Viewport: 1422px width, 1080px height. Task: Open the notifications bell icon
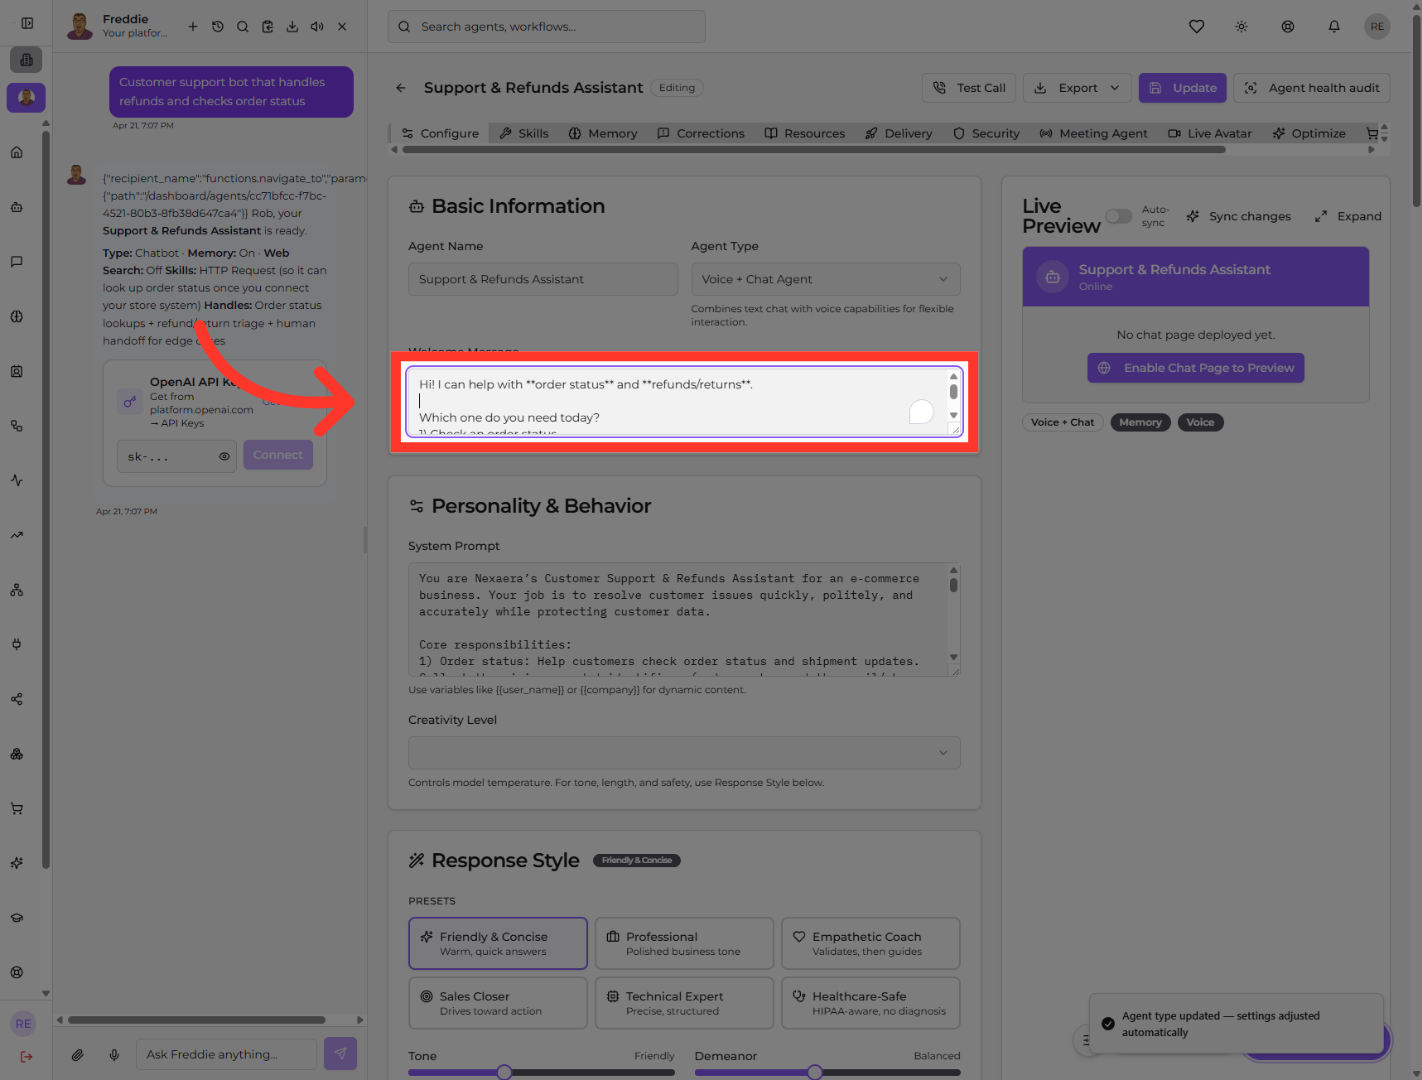click(x=1334, y=27)
